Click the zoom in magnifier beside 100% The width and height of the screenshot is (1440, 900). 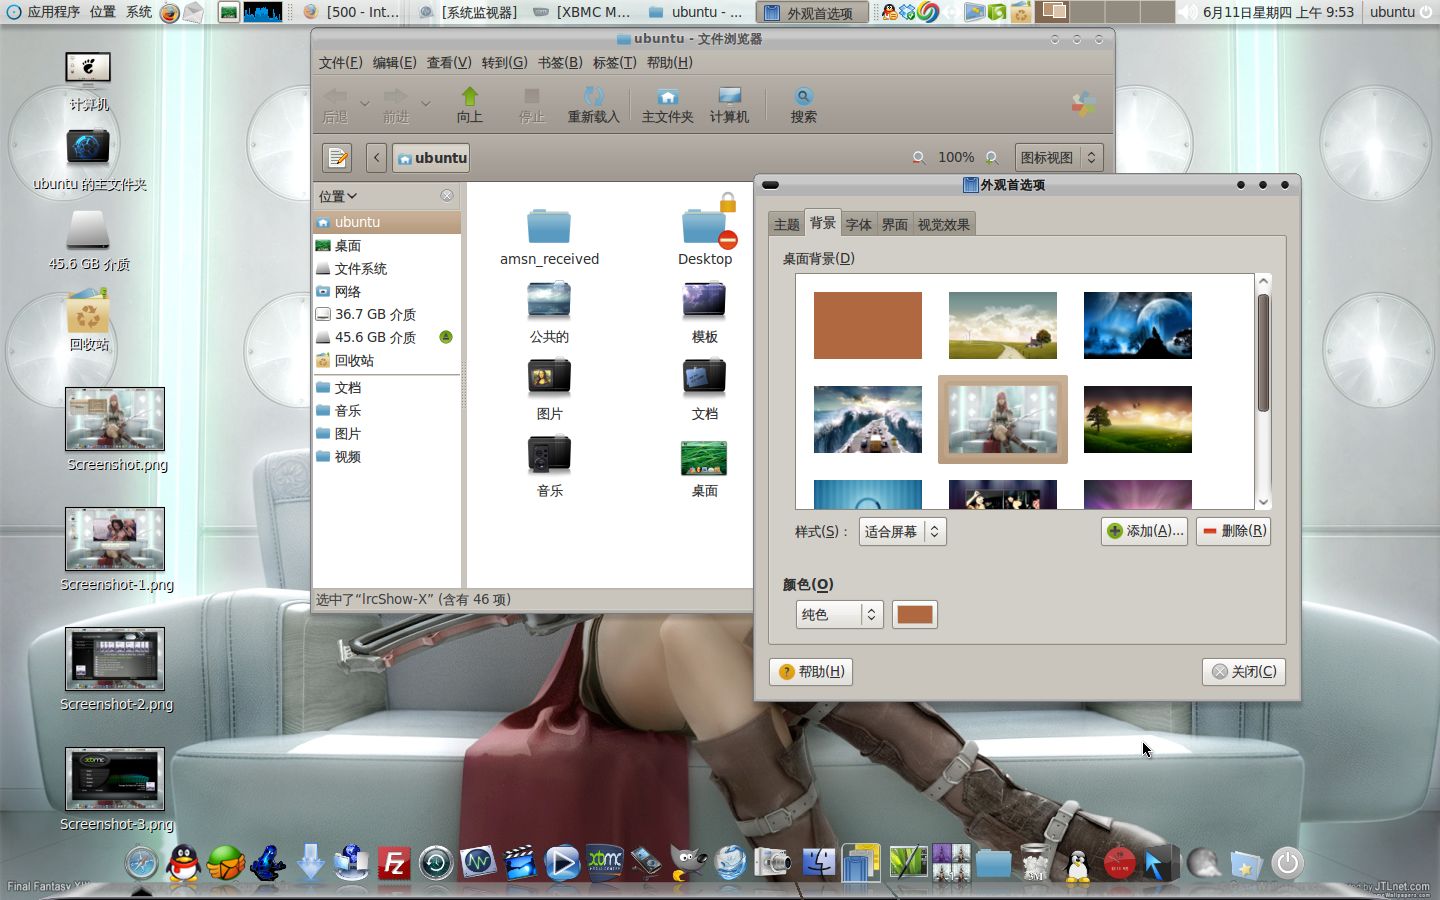click(992, 157)
